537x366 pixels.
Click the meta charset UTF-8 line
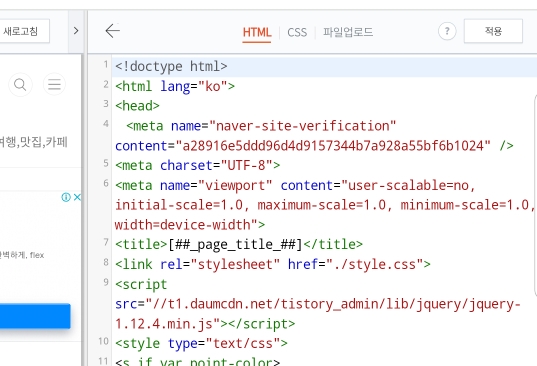198,166
